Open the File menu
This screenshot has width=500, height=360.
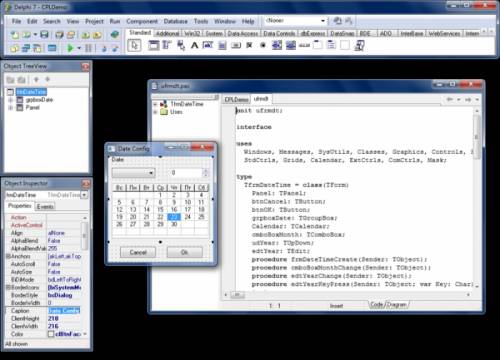(x=16, y=21)
